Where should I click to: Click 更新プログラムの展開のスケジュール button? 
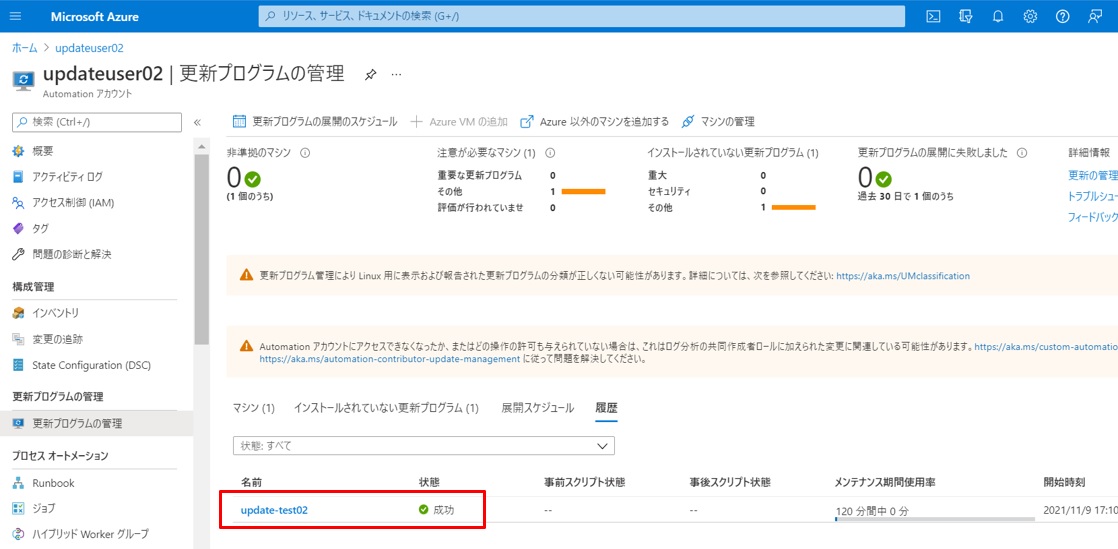click(x=314, y=122)
